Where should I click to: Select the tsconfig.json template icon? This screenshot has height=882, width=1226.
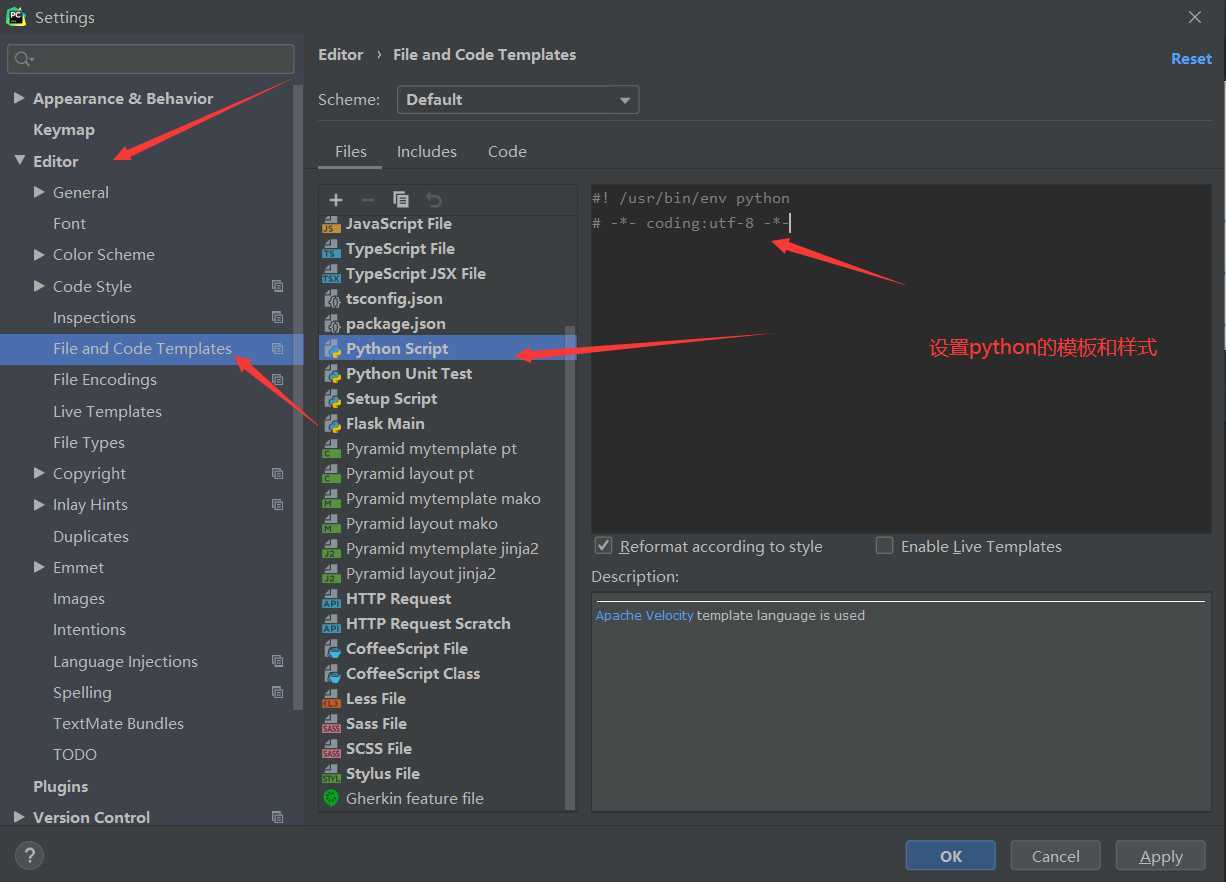tap(331, 299)
